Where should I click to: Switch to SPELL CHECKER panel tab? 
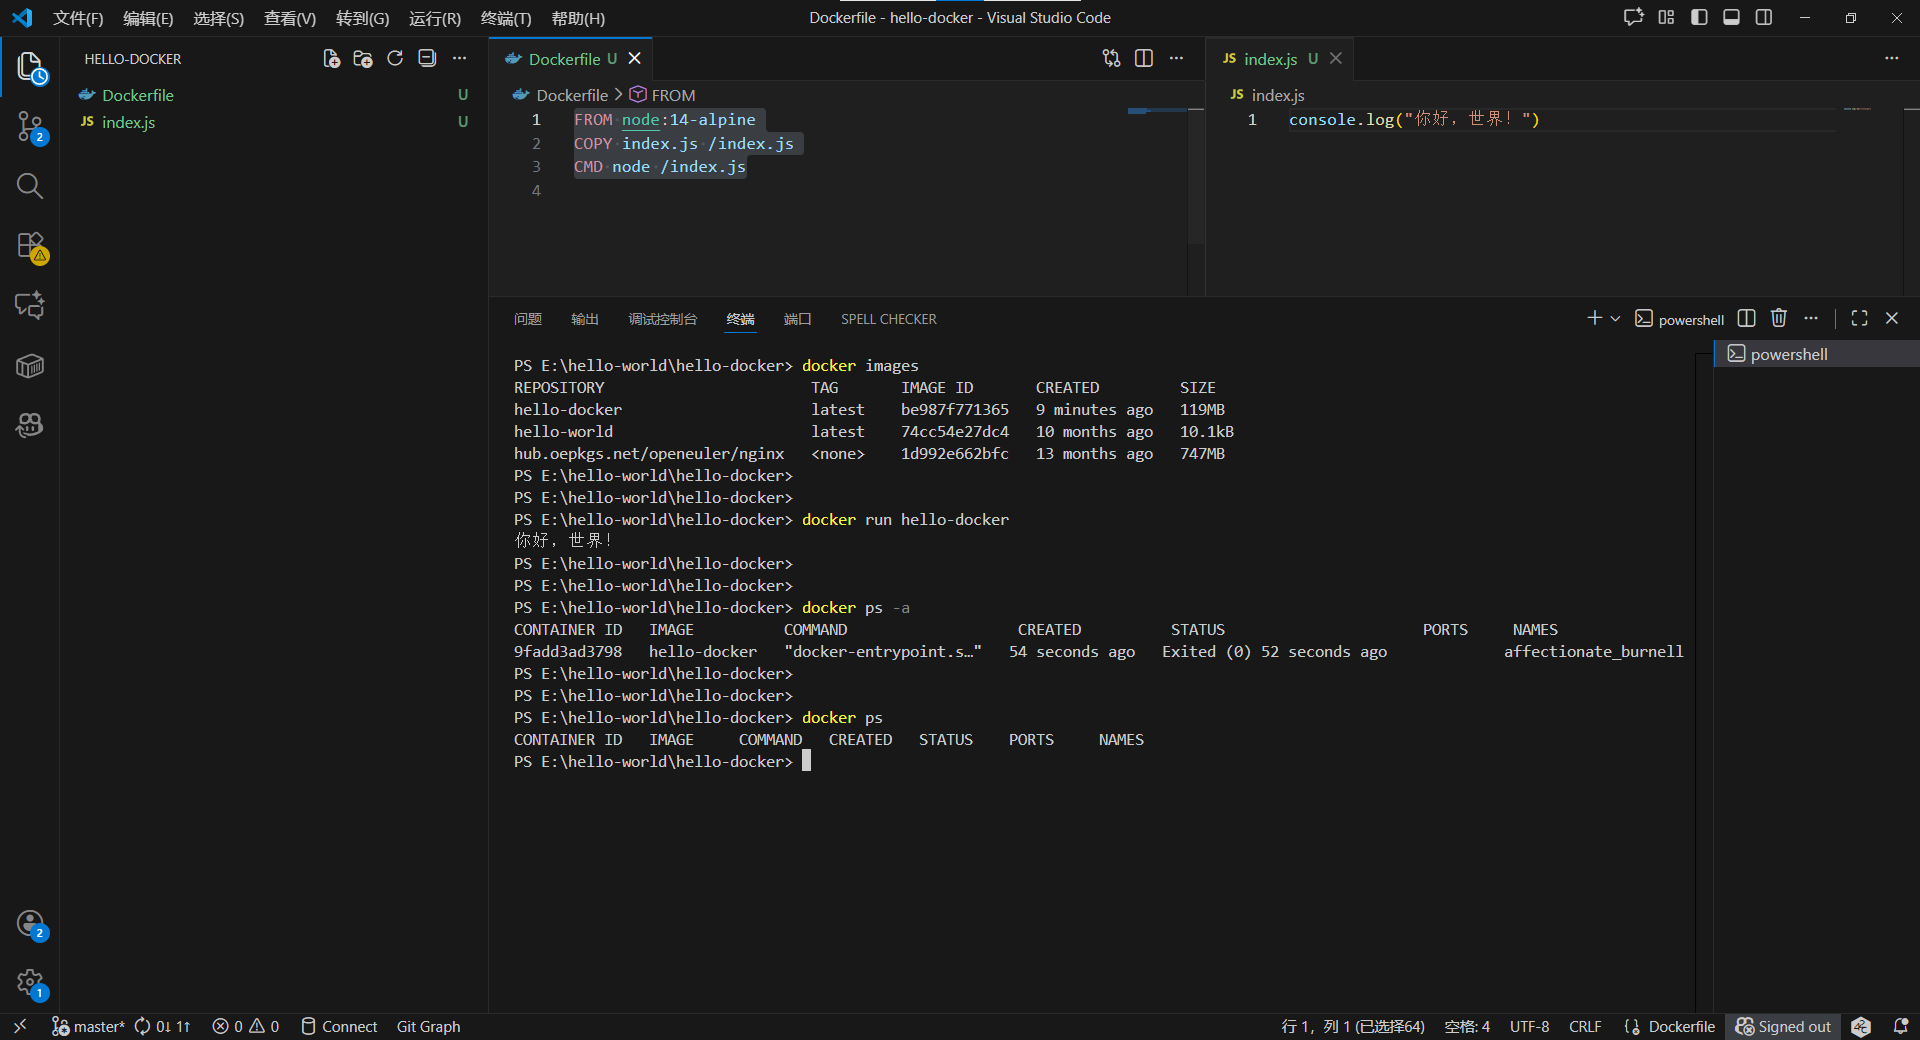pos(888,319)
